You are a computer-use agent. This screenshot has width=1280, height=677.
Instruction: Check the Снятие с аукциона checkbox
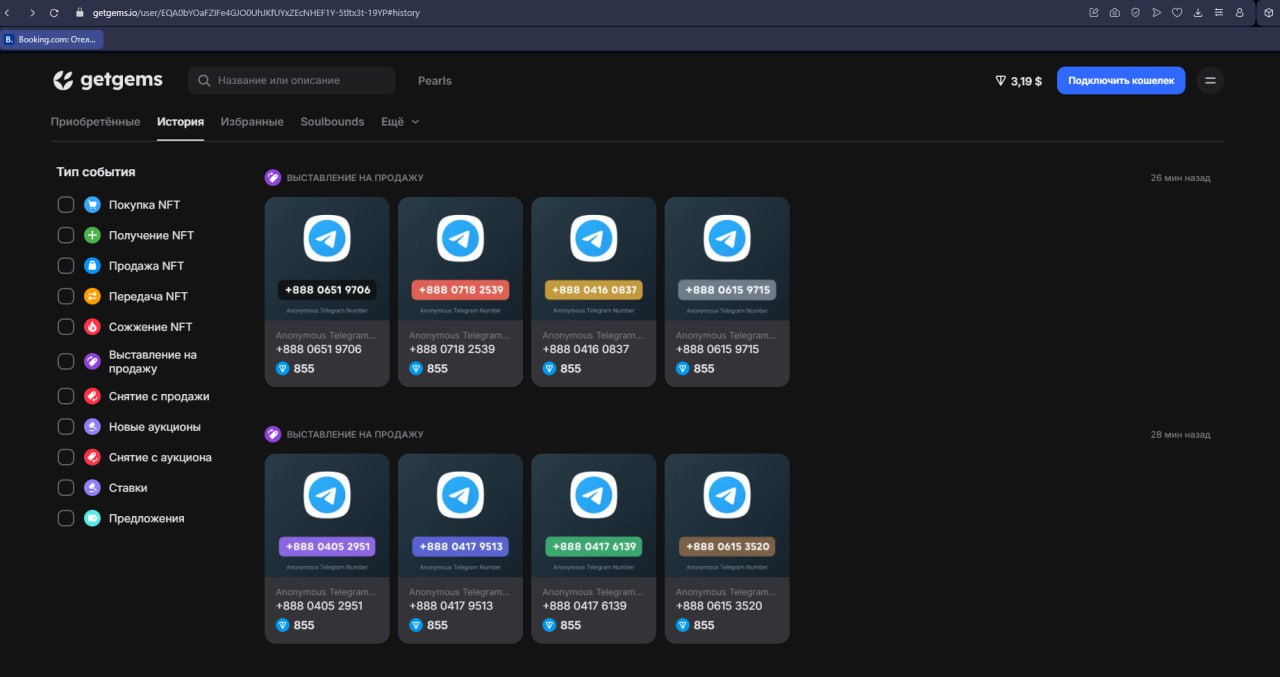tap(66, 457)
